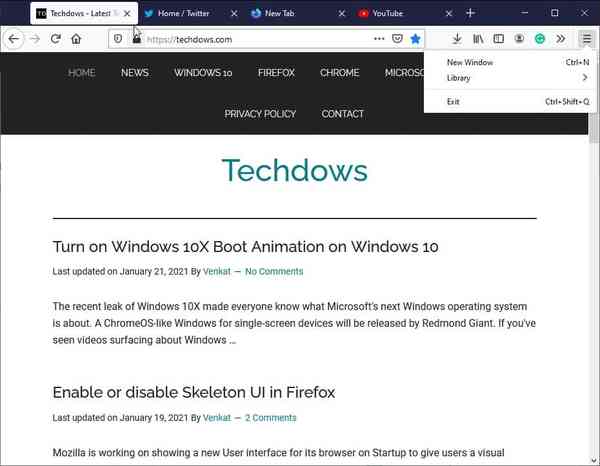Open the Firefox account icon
The image size is (600, 466).
[519, 39]
